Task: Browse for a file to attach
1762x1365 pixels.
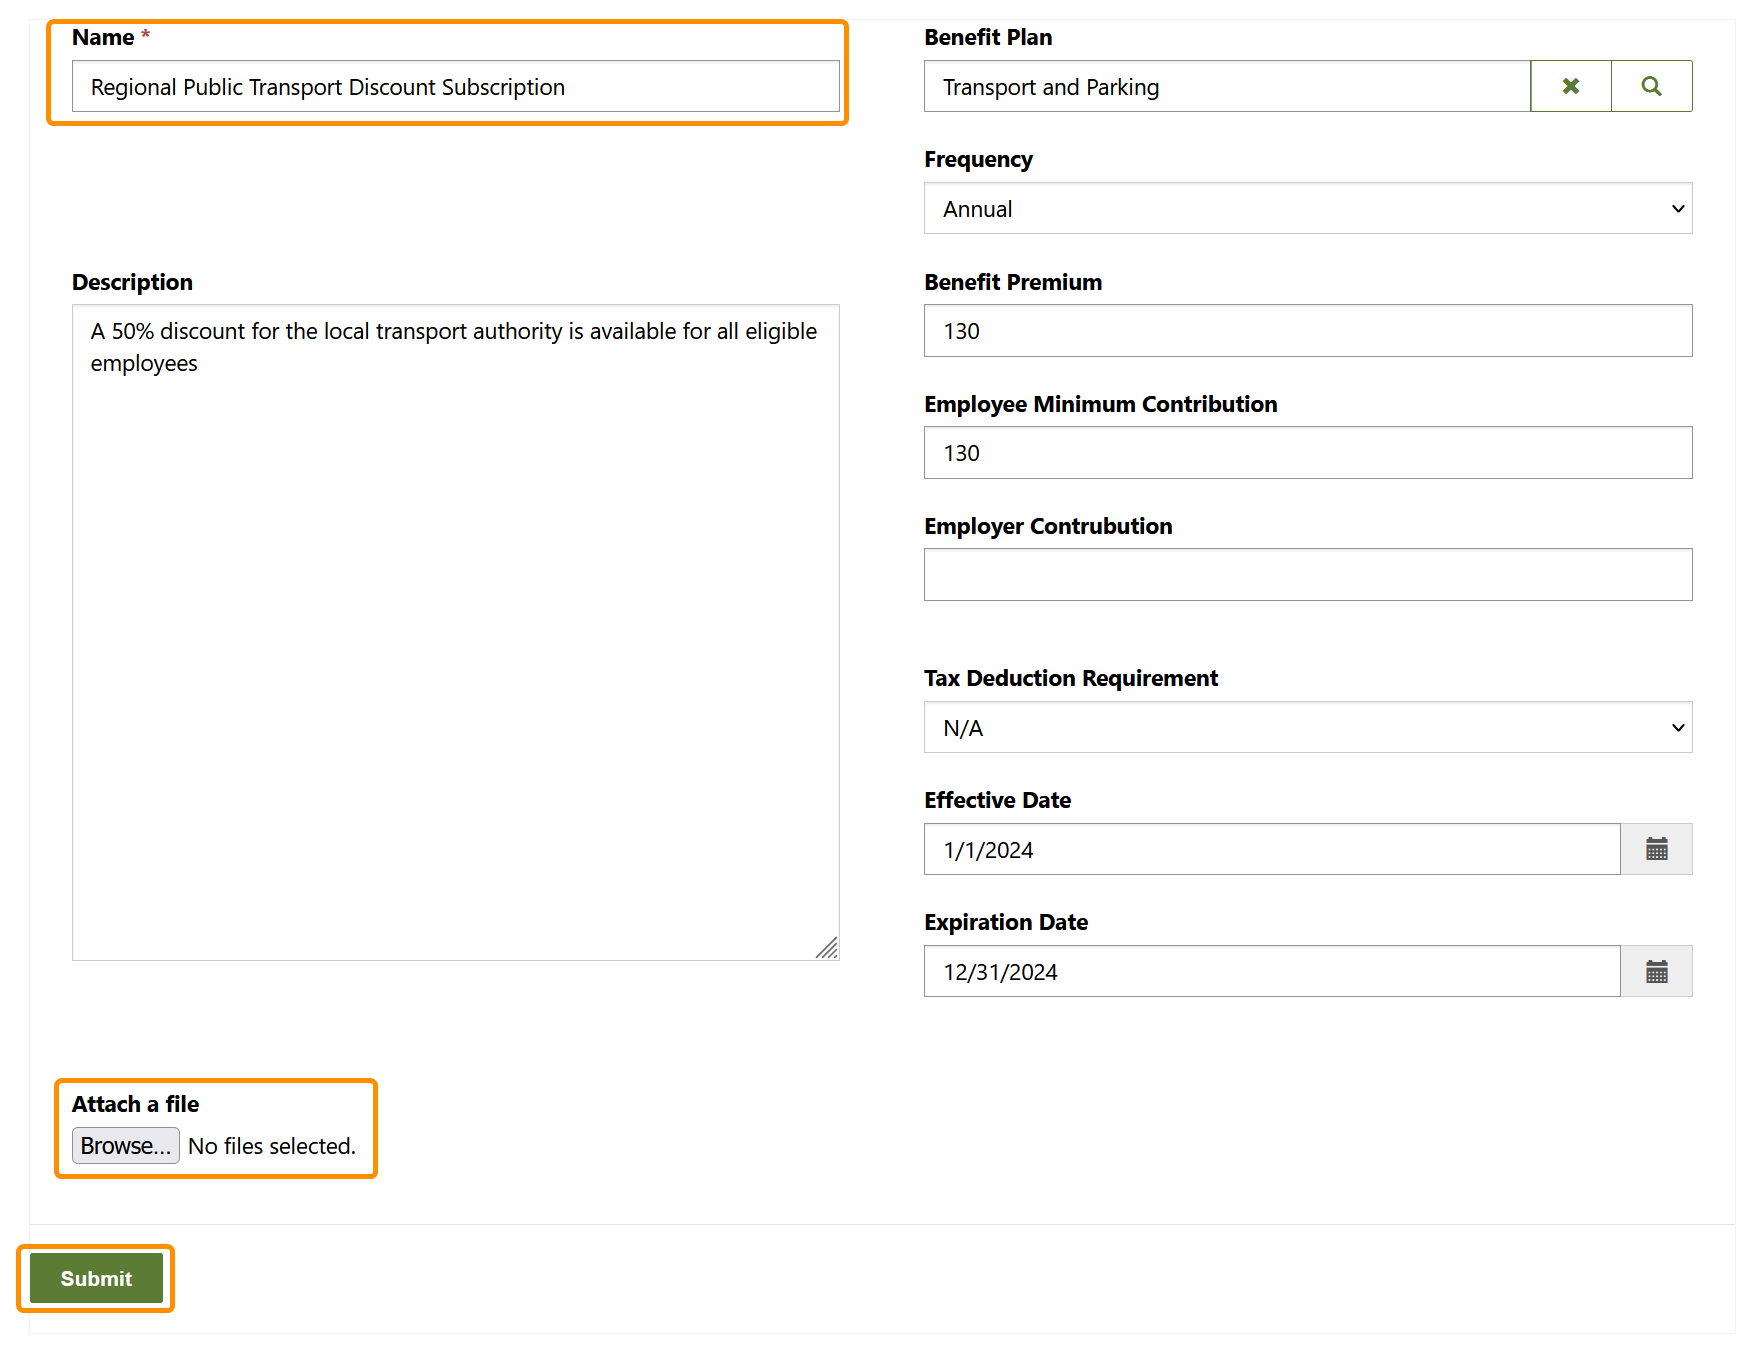Action: (x=126, y=1146)
